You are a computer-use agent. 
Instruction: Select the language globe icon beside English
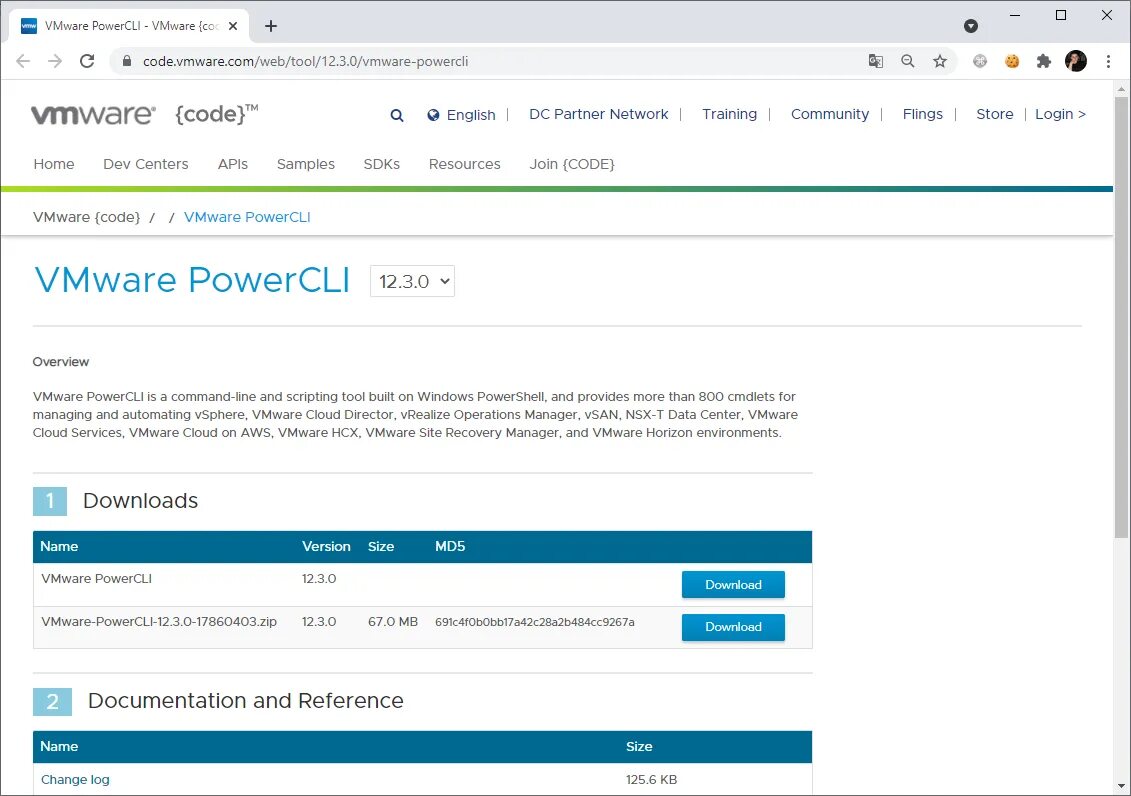(x=433, y=115)
